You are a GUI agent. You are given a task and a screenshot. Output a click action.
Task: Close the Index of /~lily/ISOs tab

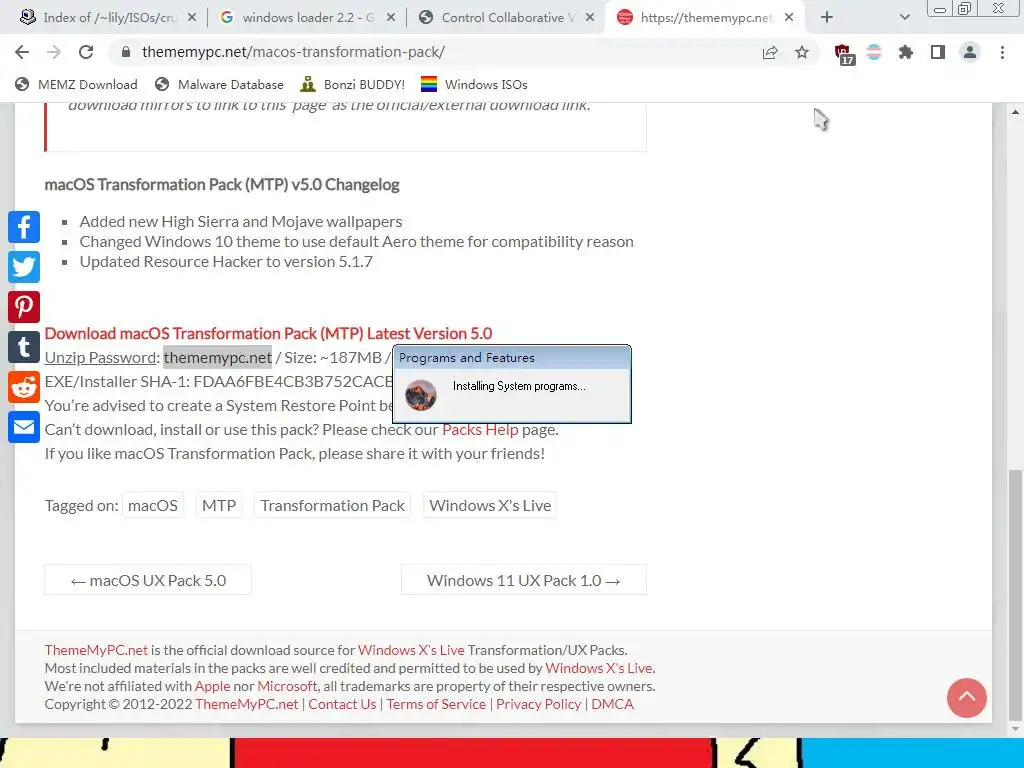click(191, 18)
